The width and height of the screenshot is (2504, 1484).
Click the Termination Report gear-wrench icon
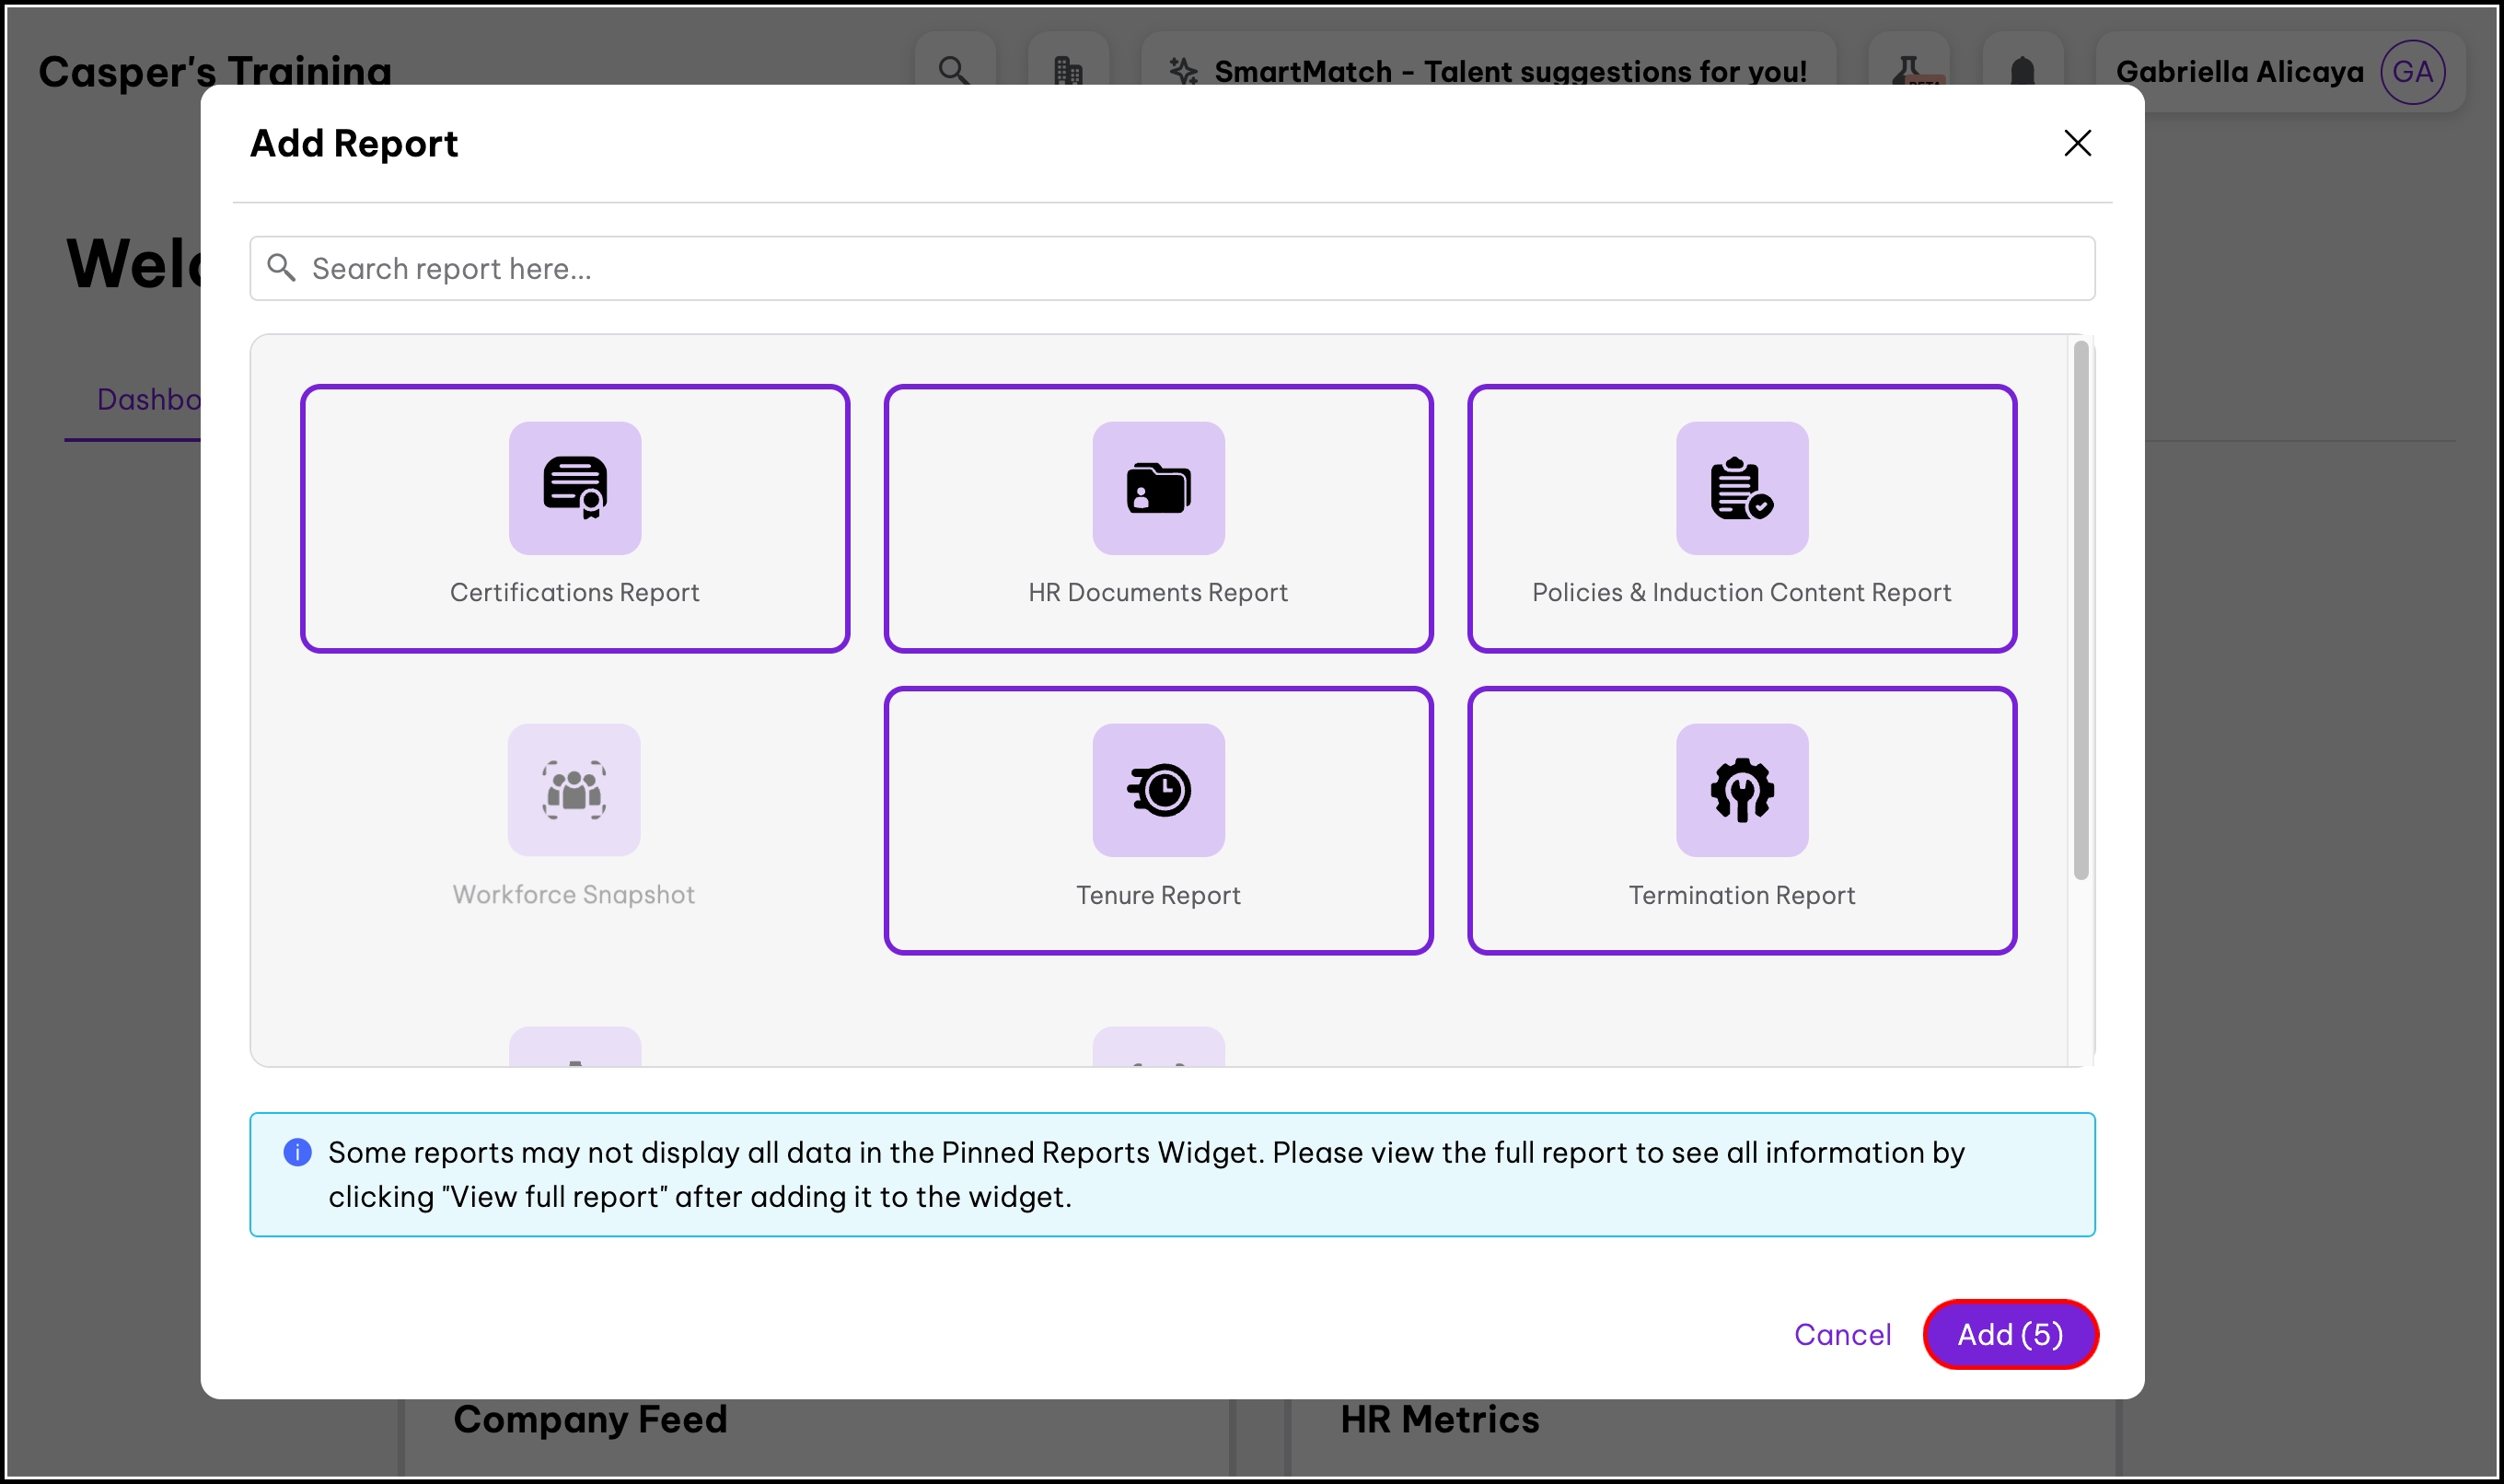pyautogui.click(x=1741, y=790)
